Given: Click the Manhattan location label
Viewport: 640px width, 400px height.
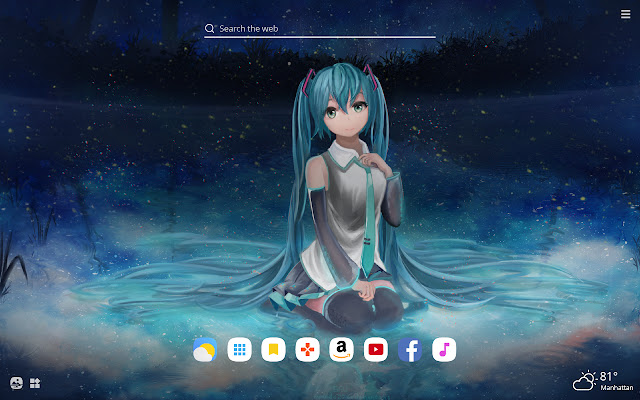Looking at the screenshot, I should (x=617, y=388).
